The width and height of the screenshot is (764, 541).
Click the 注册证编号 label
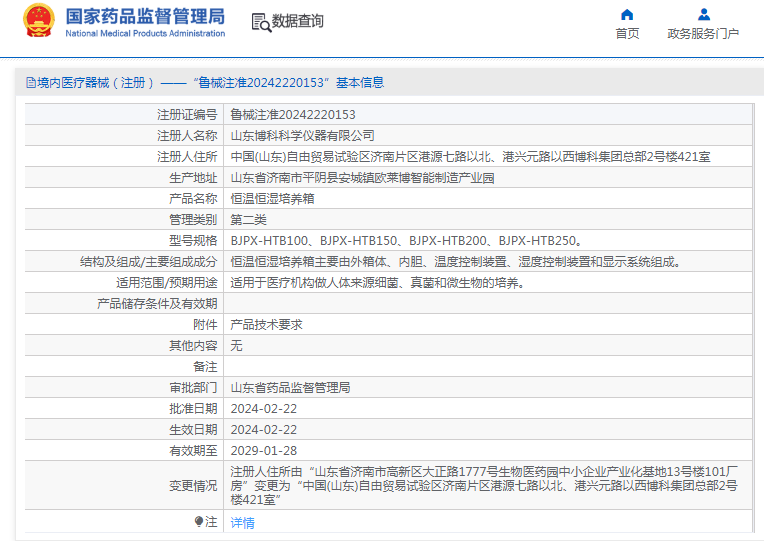click(187, 115)
